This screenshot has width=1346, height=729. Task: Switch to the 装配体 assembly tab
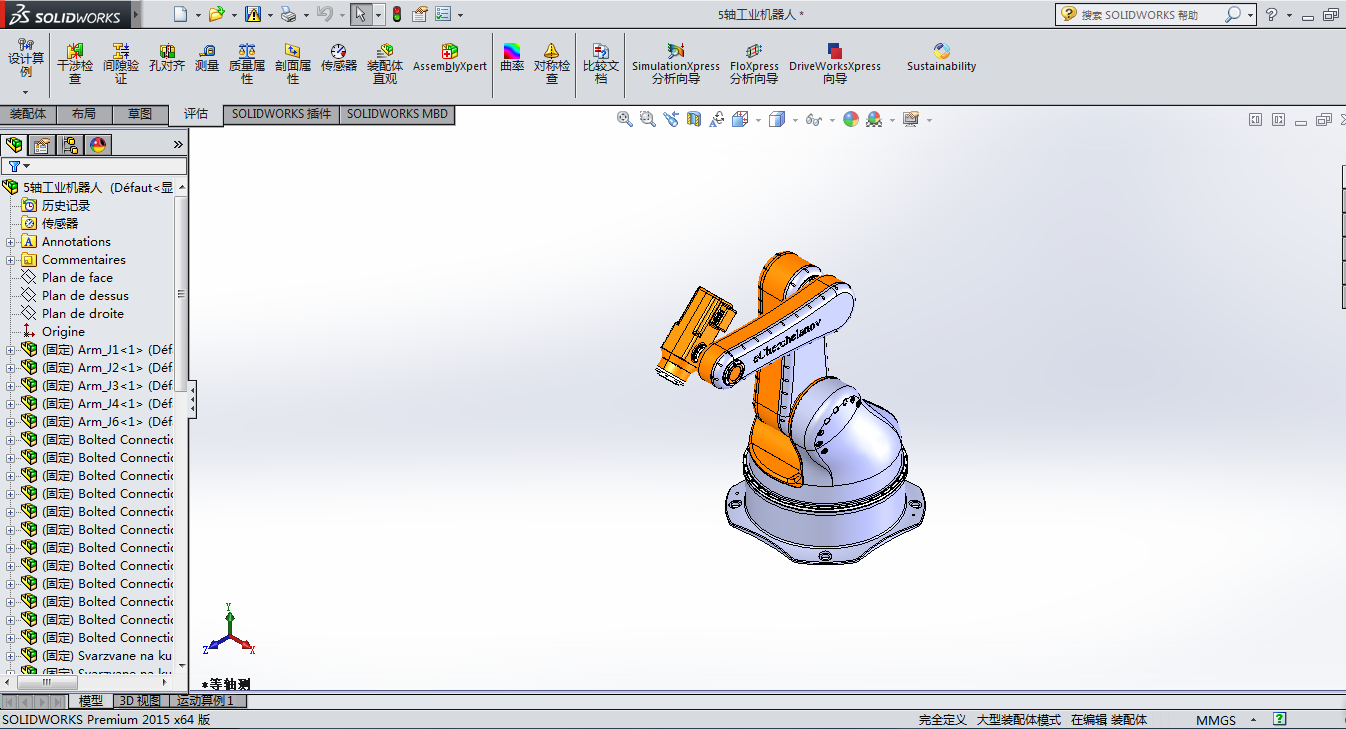click(28, 114)
